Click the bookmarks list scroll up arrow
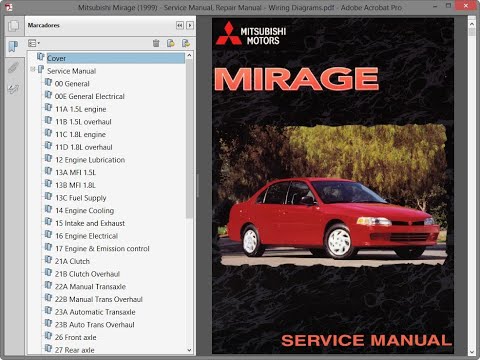Screen dimensions: 480x360 [x=189, y=55]
